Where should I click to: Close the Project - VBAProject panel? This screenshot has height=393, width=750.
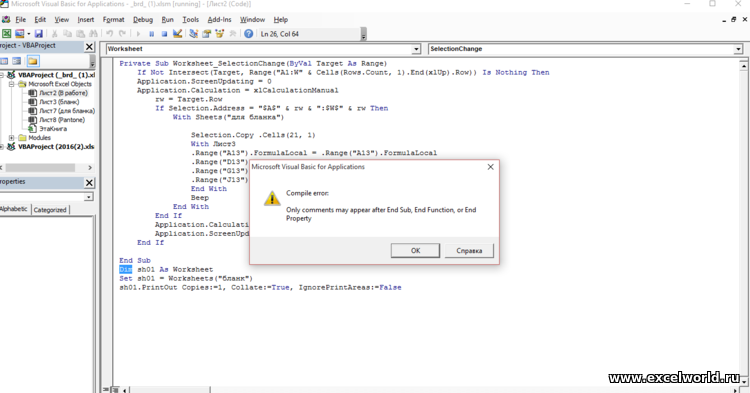[x=89, y=46]
